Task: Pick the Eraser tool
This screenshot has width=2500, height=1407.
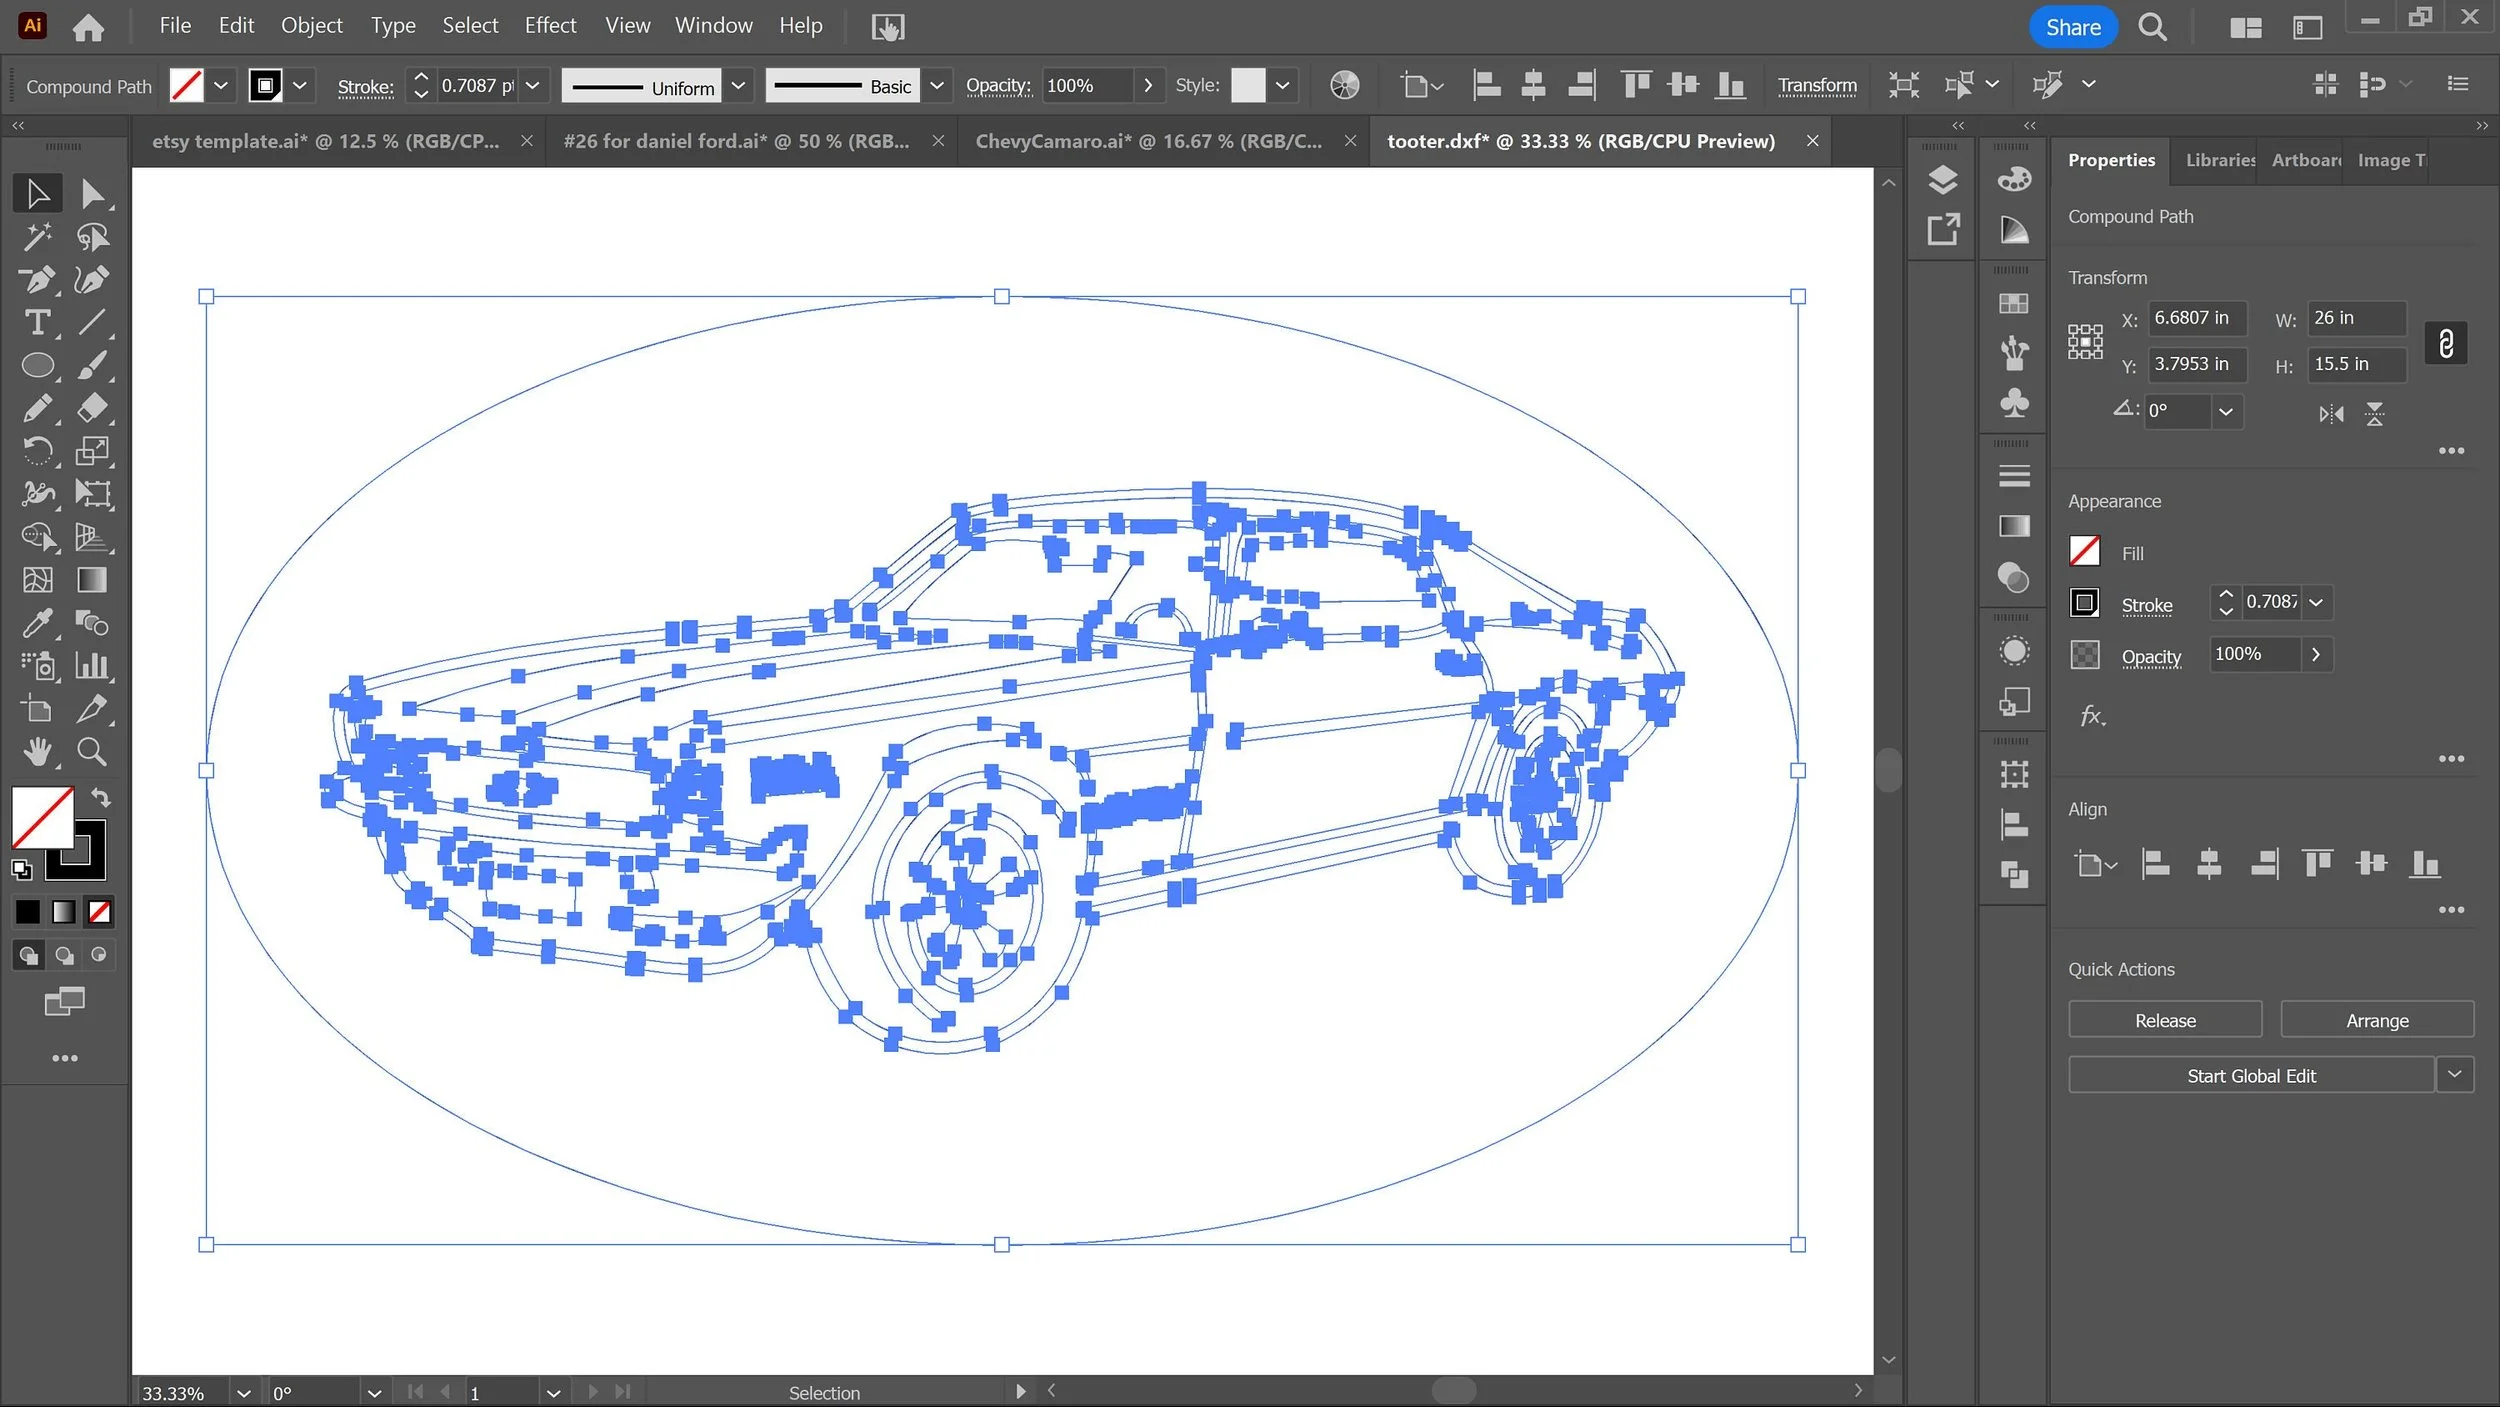Action: tap(92, 408)
